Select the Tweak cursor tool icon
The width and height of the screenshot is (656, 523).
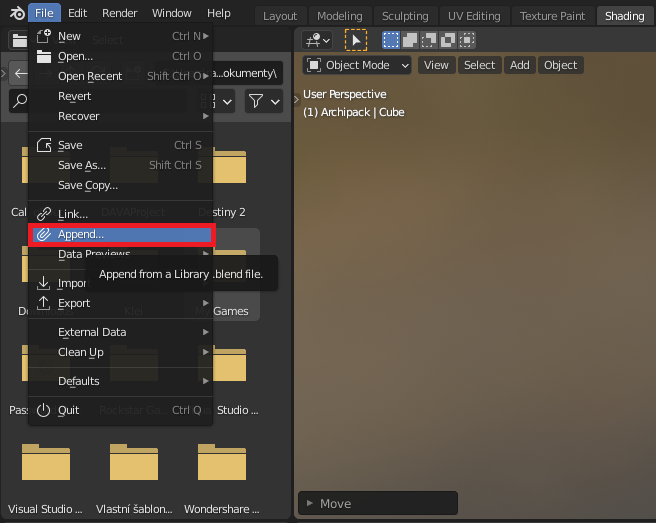pyautogui.click(x=356, y=40)
